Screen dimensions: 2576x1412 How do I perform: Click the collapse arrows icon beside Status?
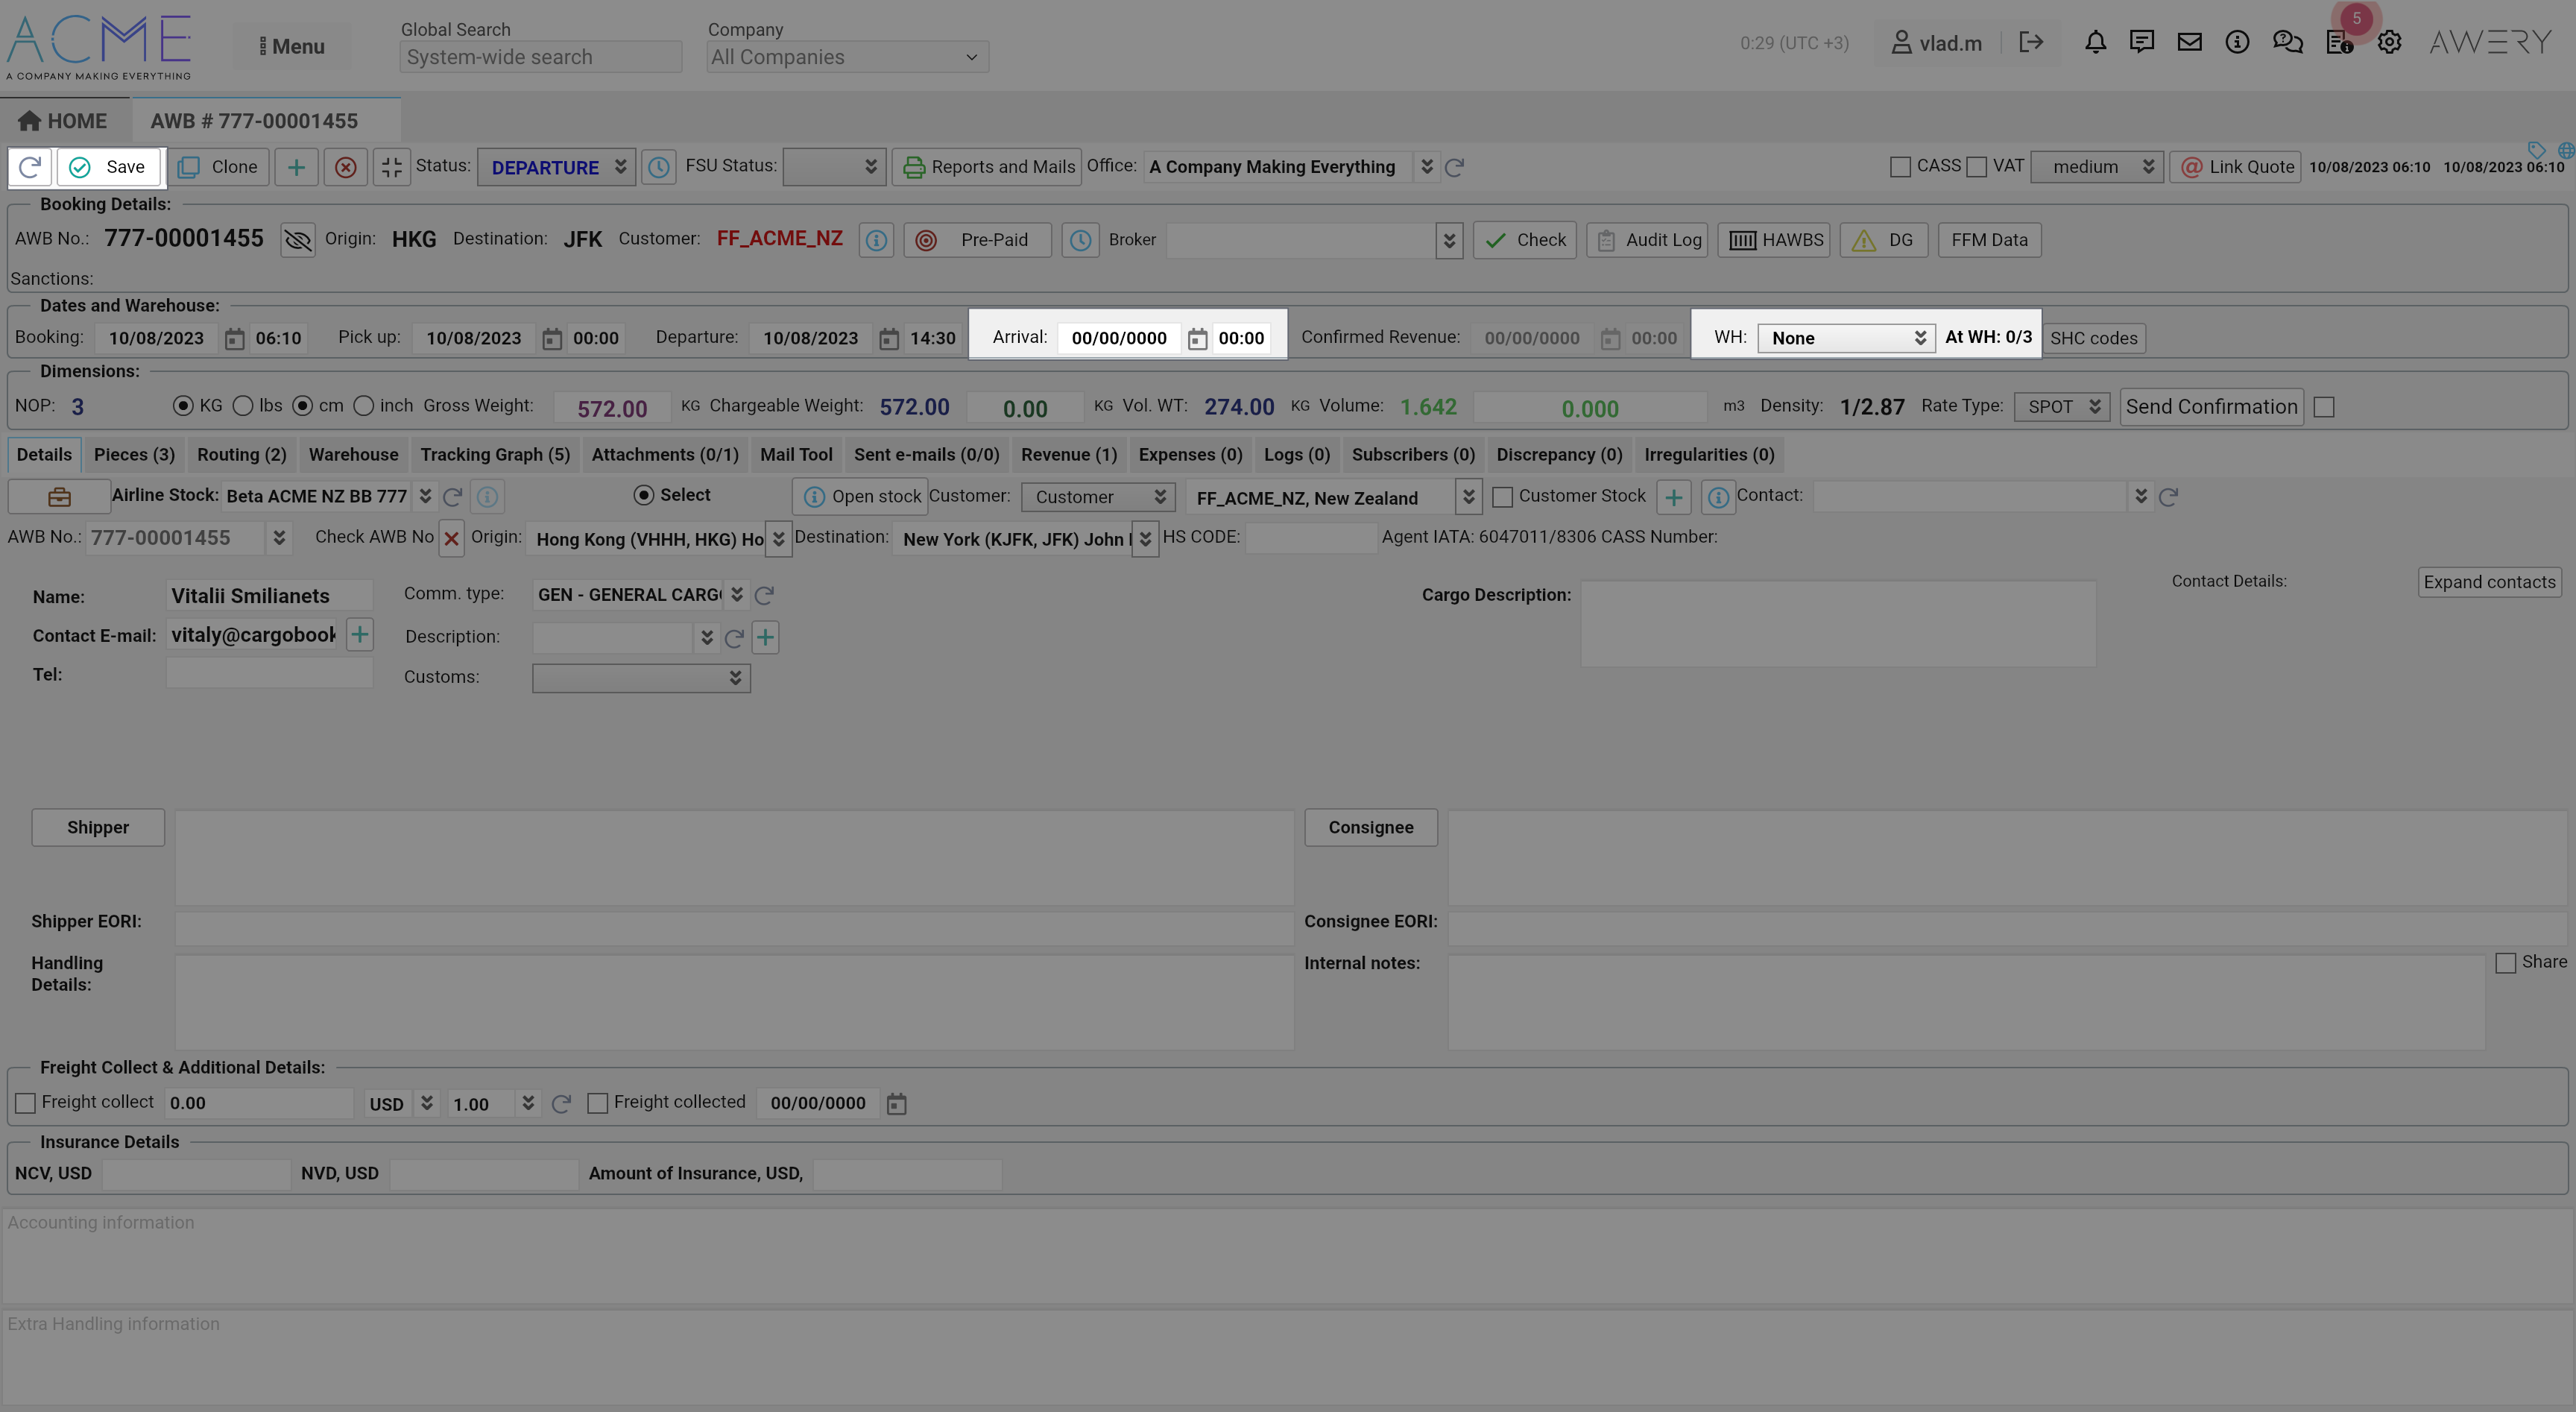391,167
